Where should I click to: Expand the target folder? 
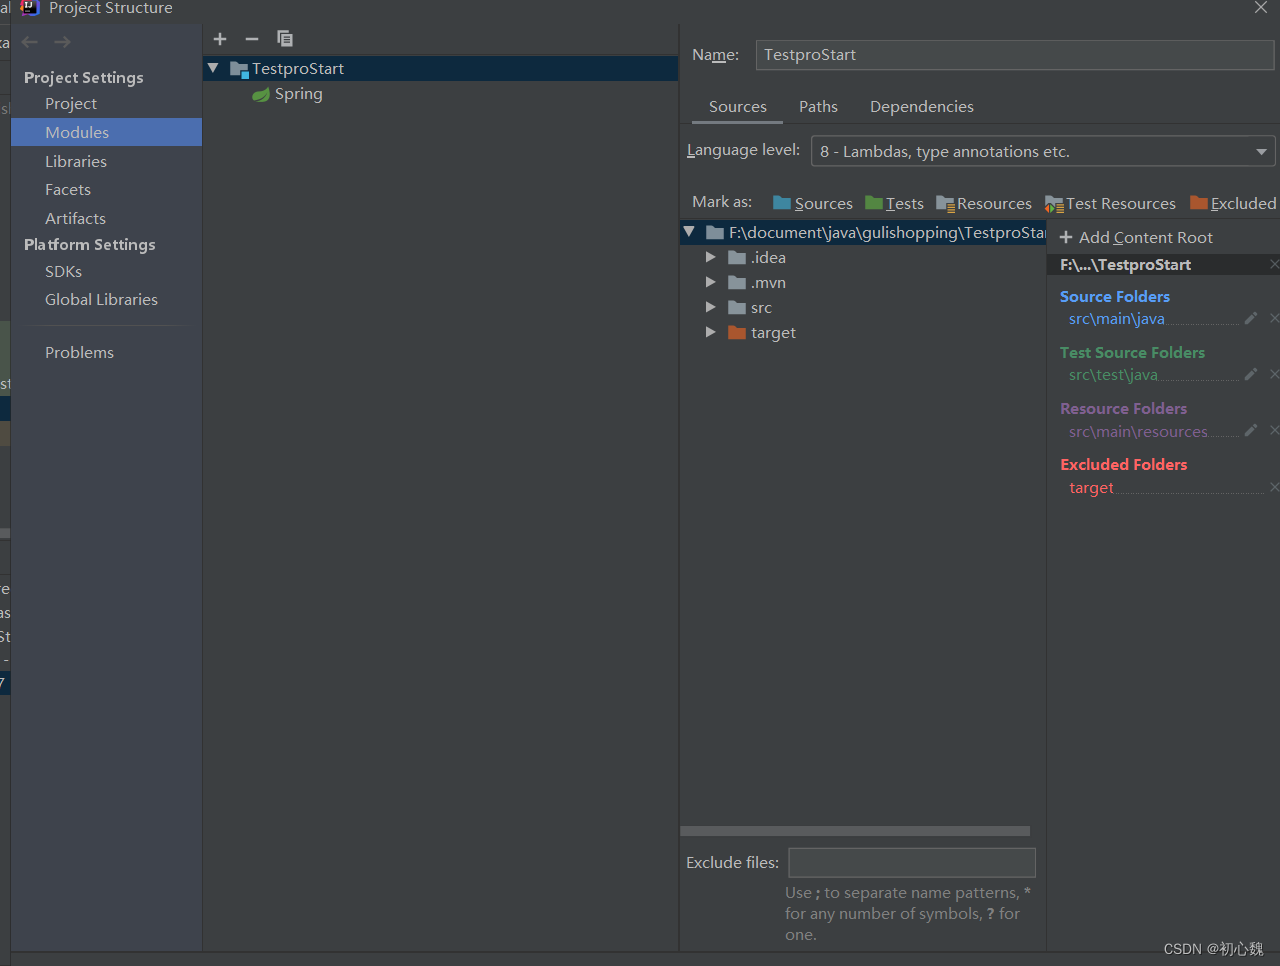710,332
